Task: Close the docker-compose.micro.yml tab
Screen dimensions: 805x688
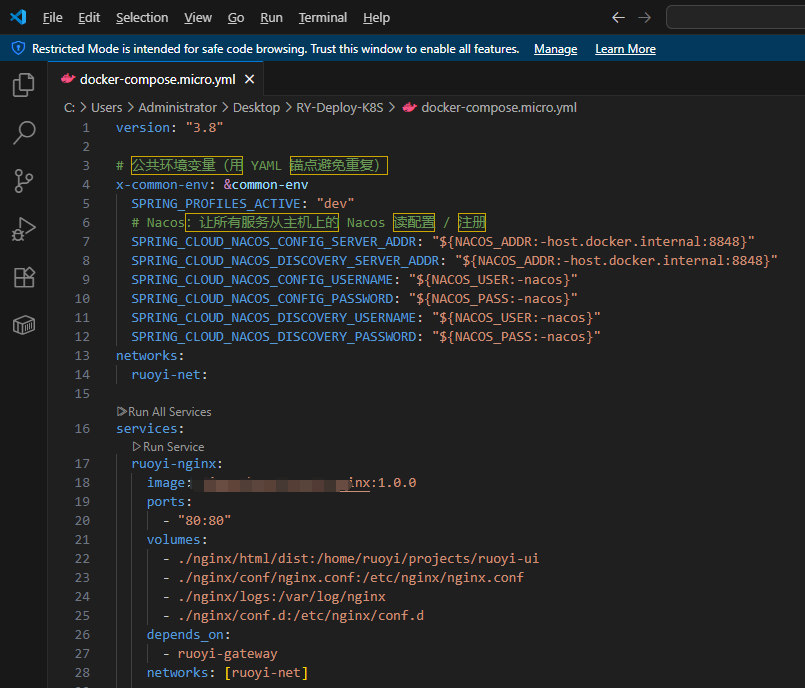Action: point(250,79)
